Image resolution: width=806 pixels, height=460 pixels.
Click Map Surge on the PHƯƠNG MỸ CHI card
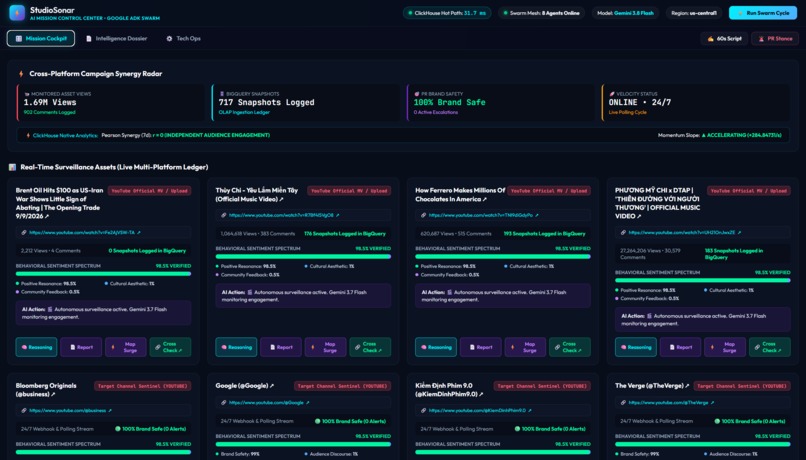(725, 347)
